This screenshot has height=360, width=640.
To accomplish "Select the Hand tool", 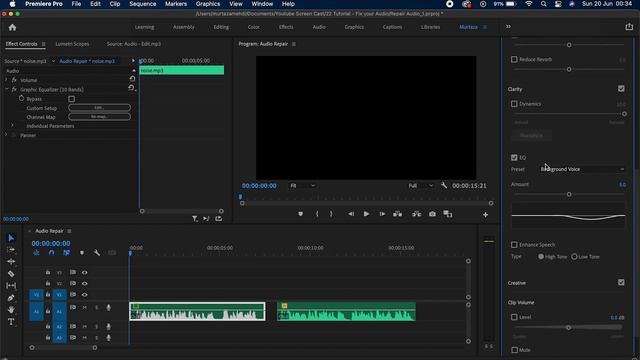I will (11, 310).
